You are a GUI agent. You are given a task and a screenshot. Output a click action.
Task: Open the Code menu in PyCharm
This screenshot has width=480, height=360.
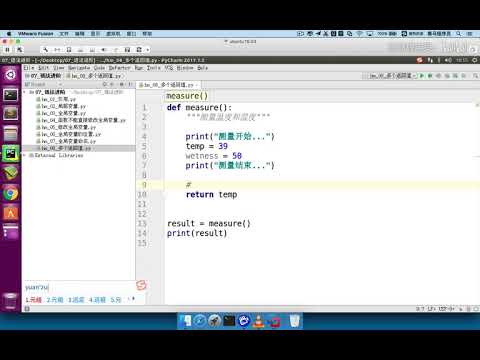(99, 68)
